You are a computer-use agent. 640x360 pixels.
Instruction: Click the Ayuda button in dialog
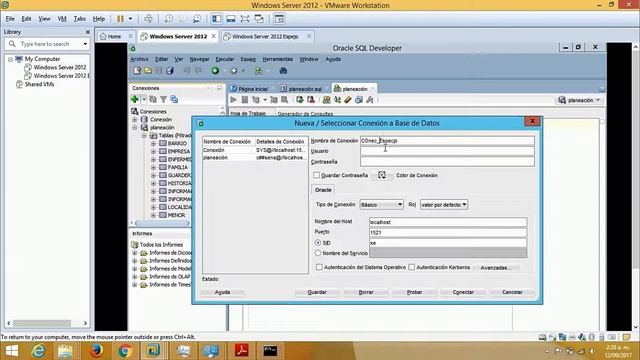tap(222, 292)
